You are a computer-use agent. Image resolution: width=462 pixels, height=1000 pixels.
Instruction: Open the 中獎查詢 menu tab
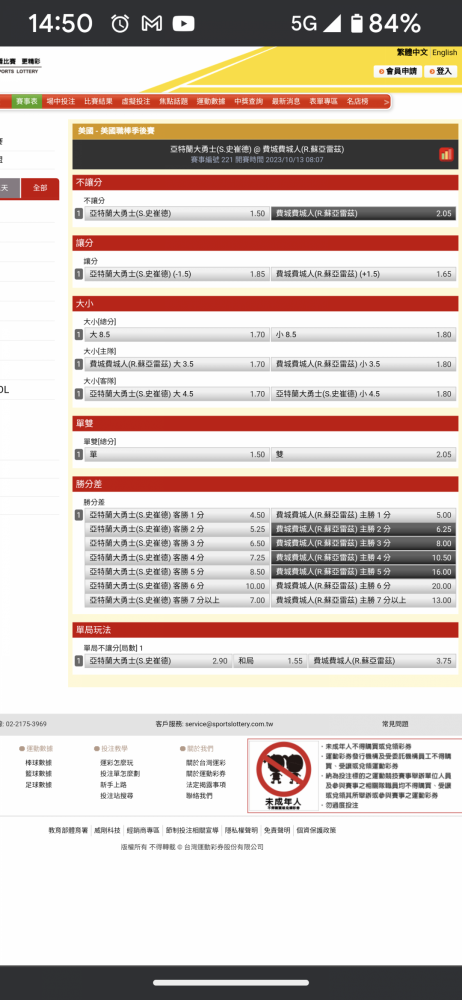pyautogui.click(x=248, y=101)
